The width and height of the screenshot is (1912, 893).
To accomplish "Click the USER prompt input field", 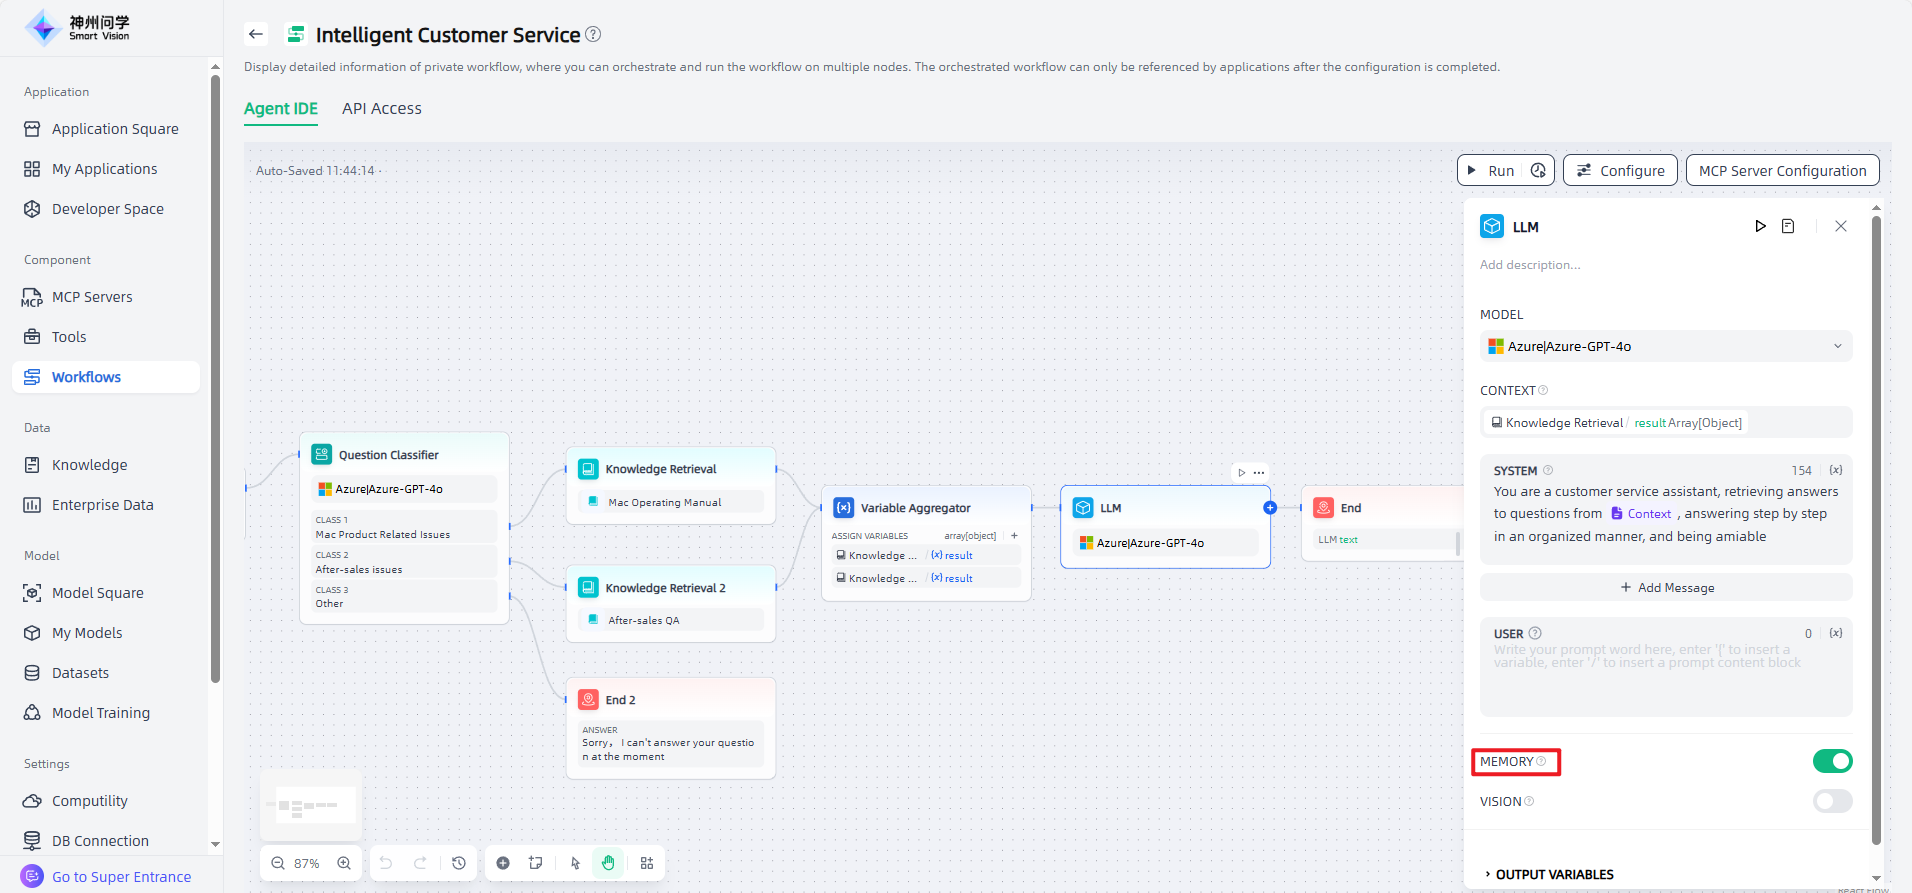I will [x=1665, y=675].
